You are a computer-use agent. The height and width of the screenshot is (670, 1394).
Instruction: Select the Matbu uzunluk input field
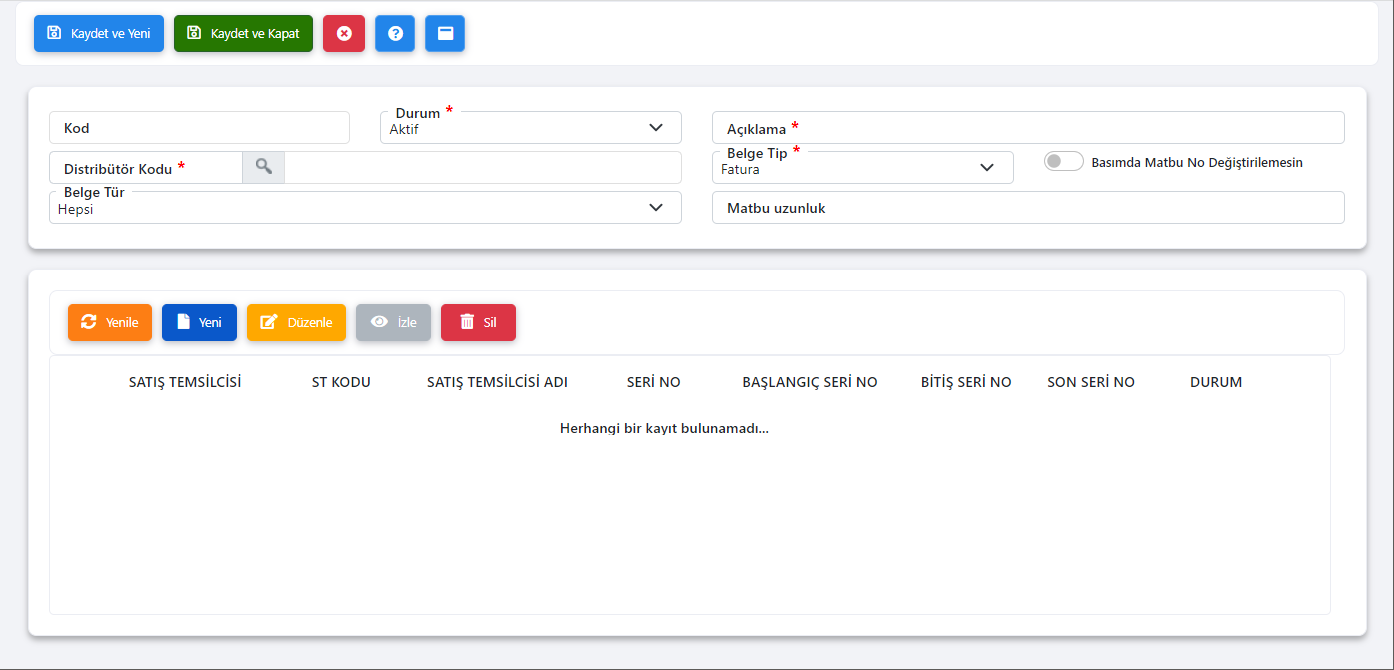click(x=1028, y=208)
